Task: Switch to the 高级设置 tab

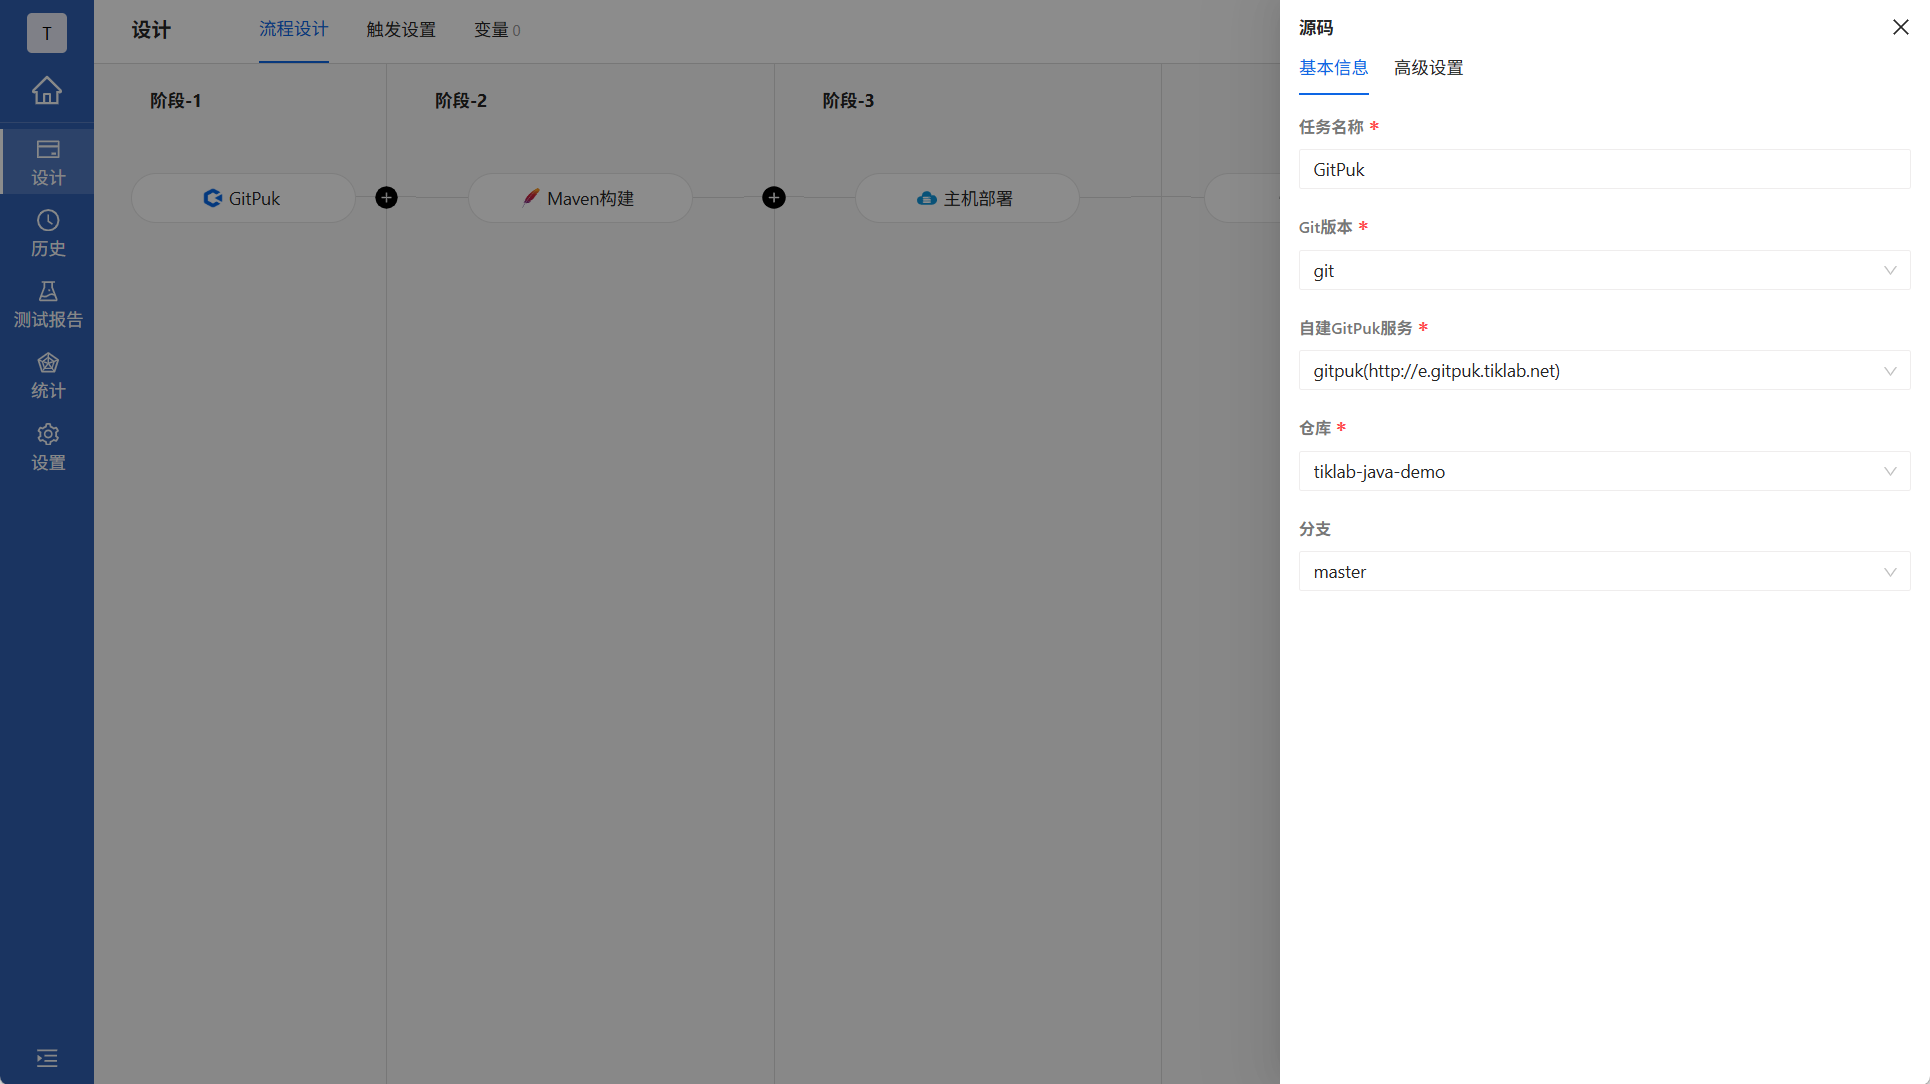Action: click(x=1428, y=68)
